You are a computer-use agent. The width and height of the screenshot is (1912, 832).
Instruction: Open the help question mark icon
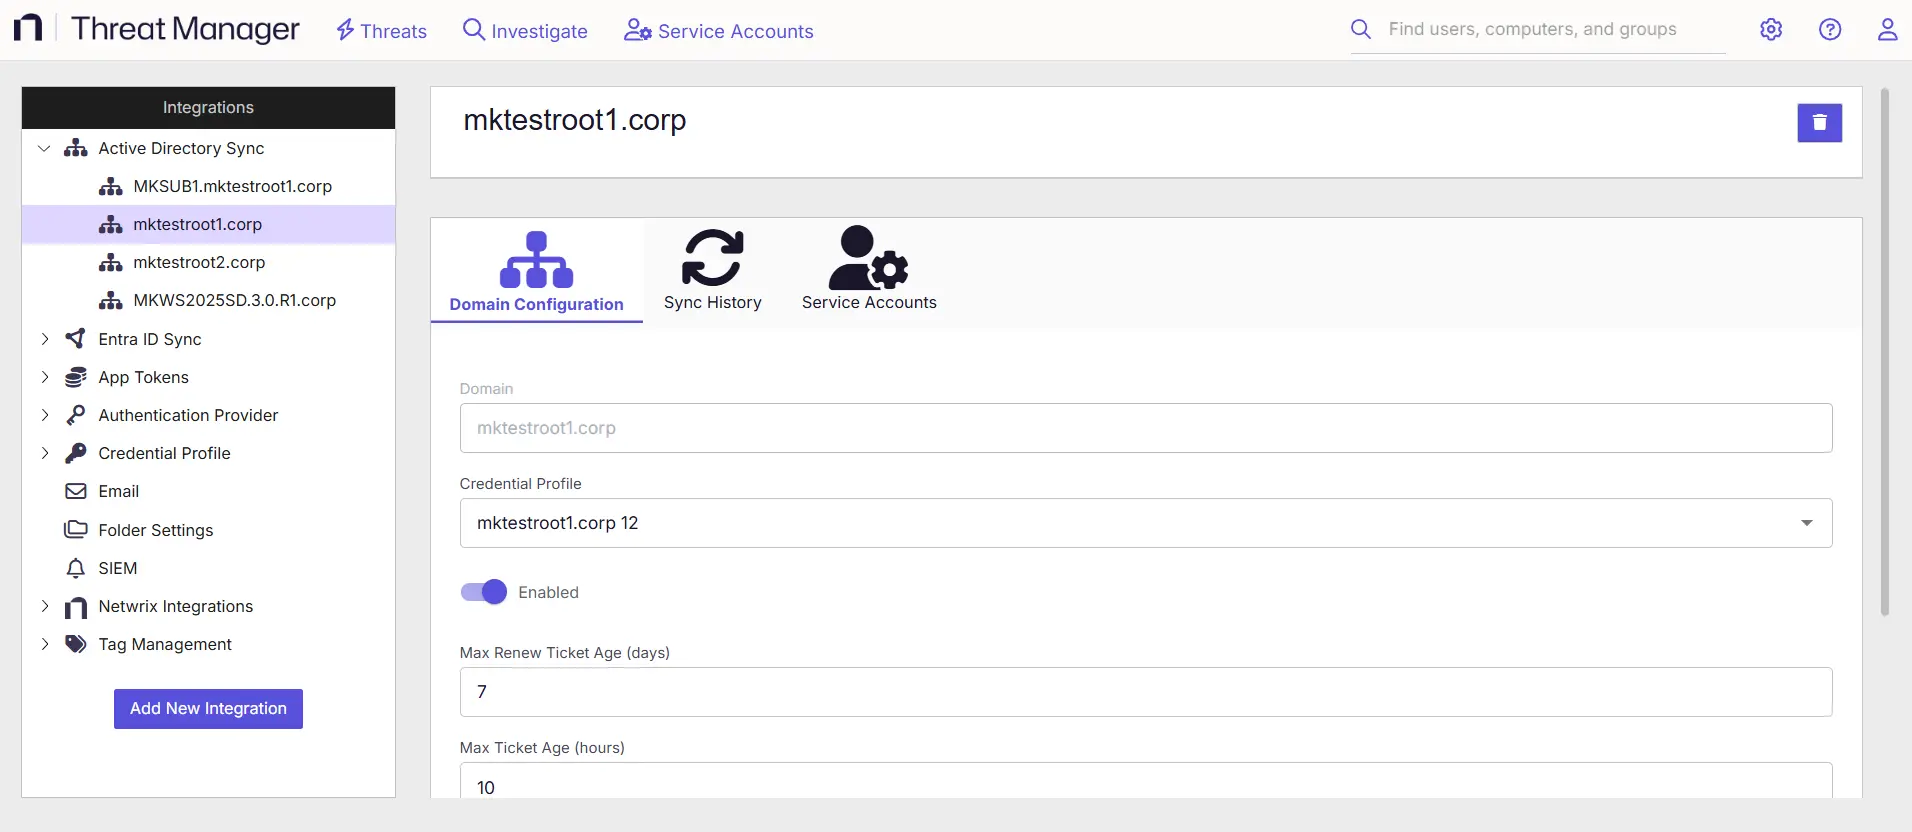1830,29
